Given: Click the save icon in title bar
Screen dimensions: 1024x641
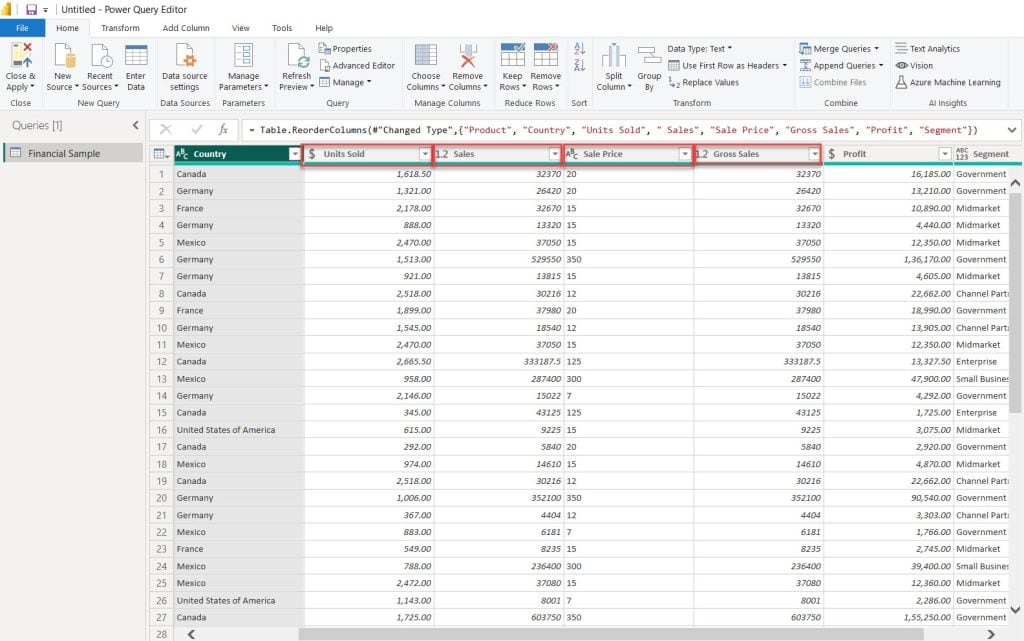Looking at the screenshot, I should pos(31,10).
